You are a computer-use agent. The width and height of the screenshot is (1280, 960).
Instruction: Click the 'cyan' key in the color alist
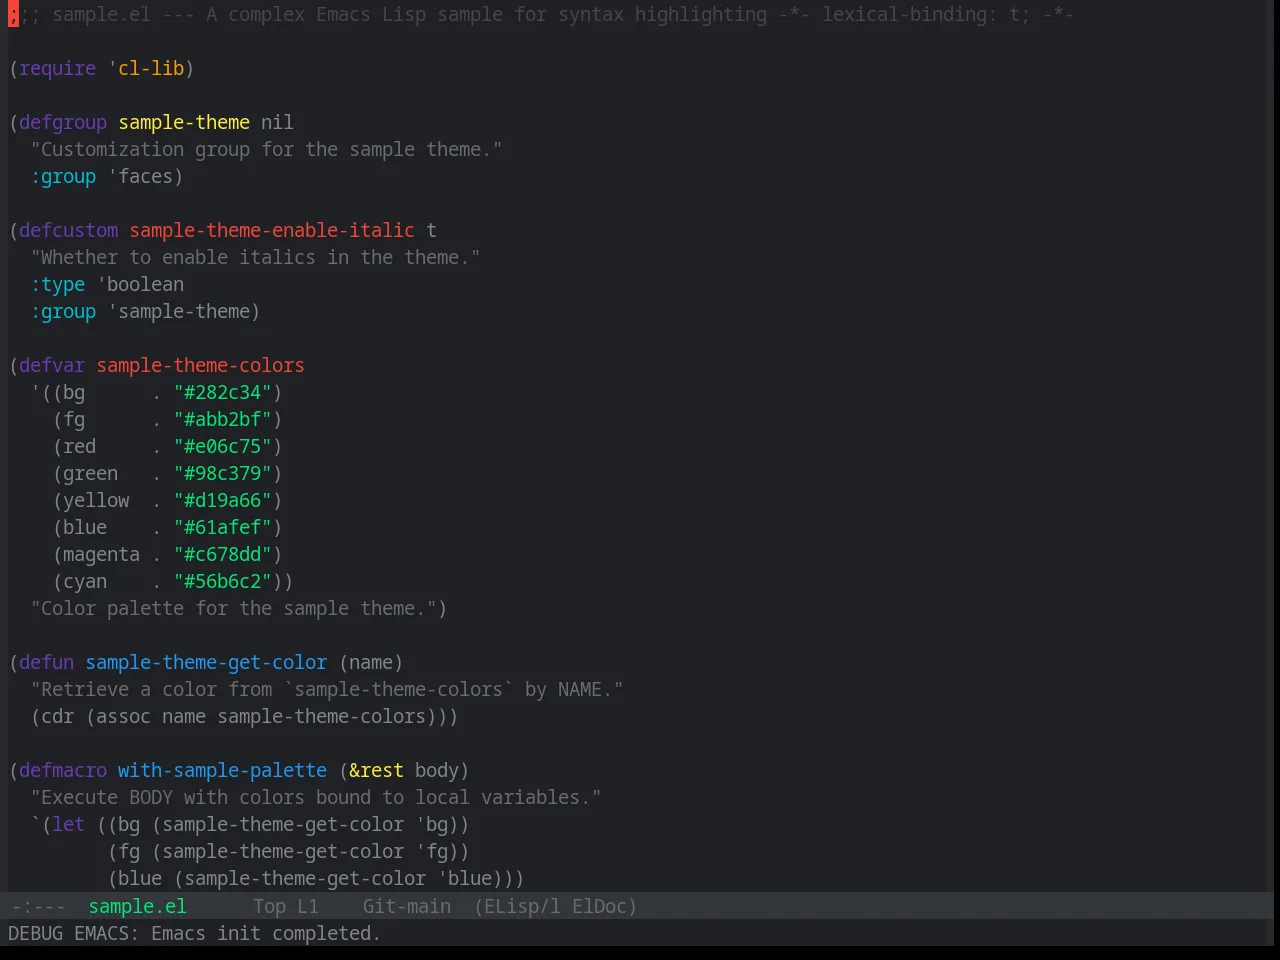pyautogui.click(x=85, y=581)
